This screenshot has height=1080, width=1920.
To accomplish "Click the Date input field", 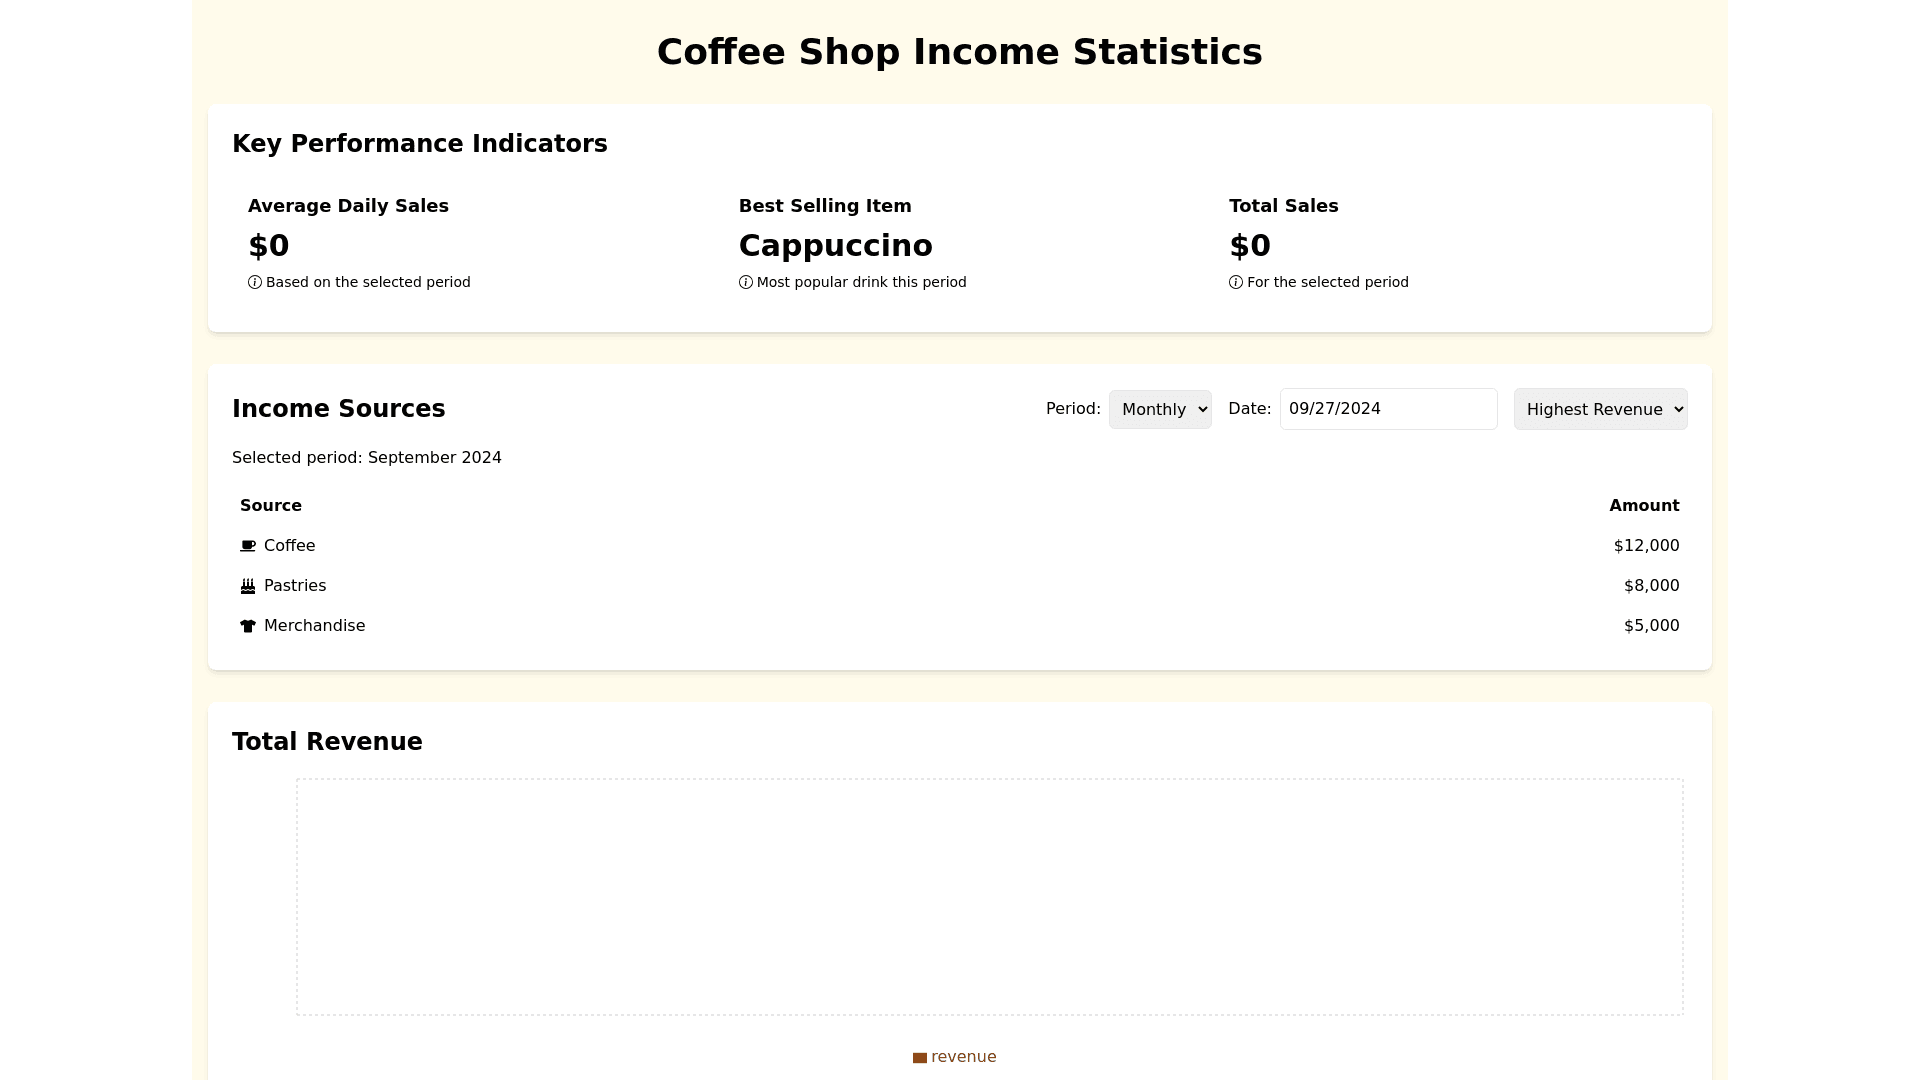I will tap(1388, 409).
